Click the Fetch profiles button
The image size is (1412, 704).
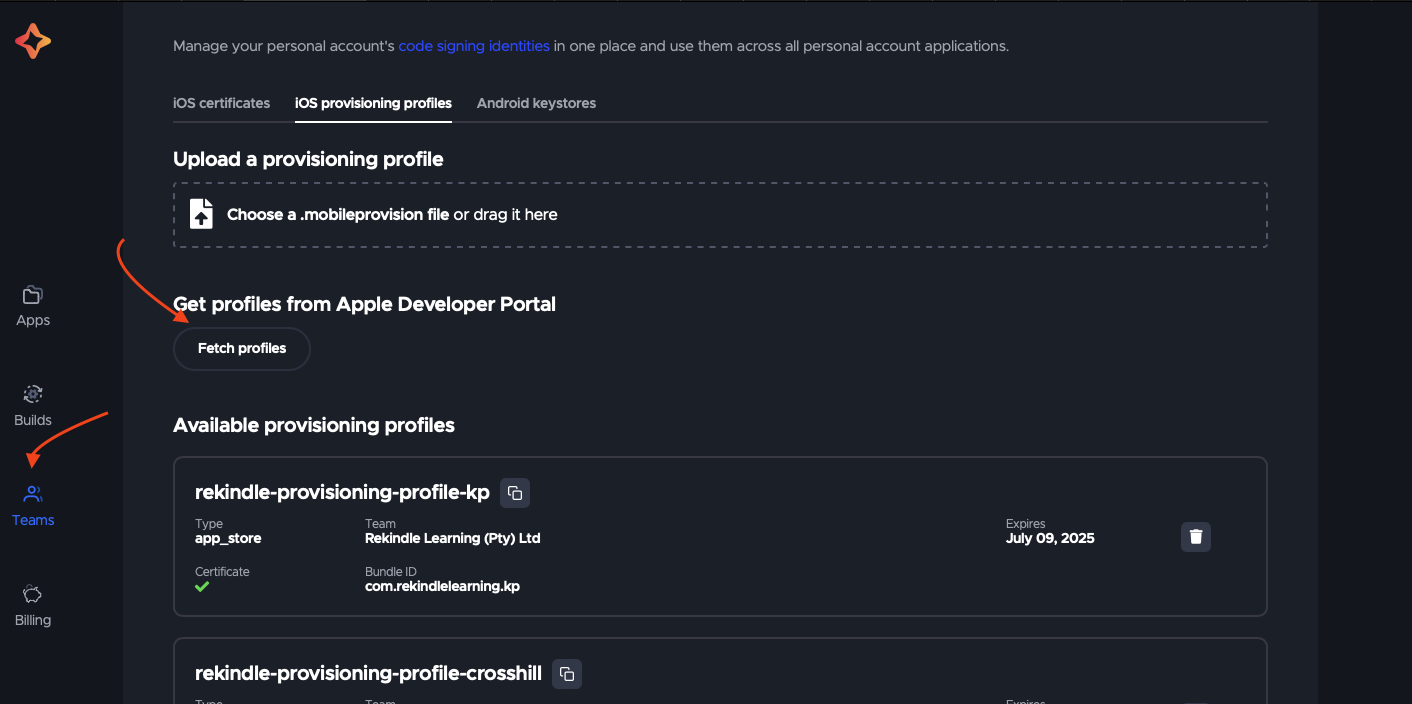point(241,348)
